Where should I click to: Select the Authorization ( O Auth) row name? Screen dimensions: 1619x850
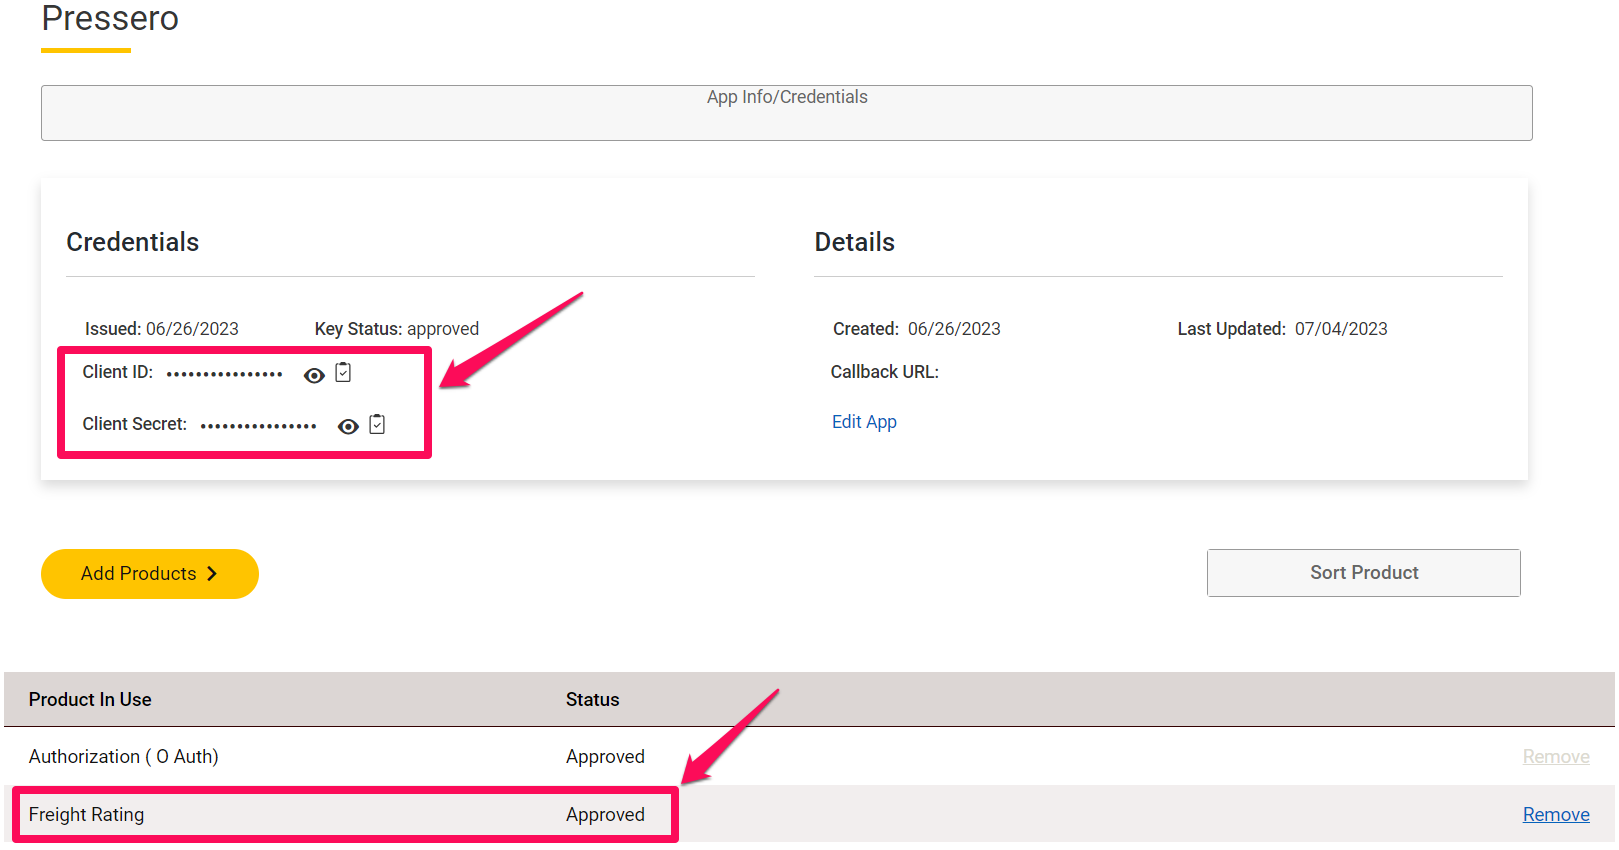click(124, 757)
